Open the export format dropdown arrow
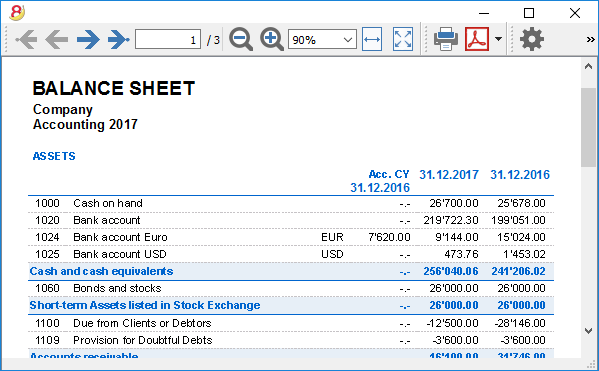 [498, 39]
